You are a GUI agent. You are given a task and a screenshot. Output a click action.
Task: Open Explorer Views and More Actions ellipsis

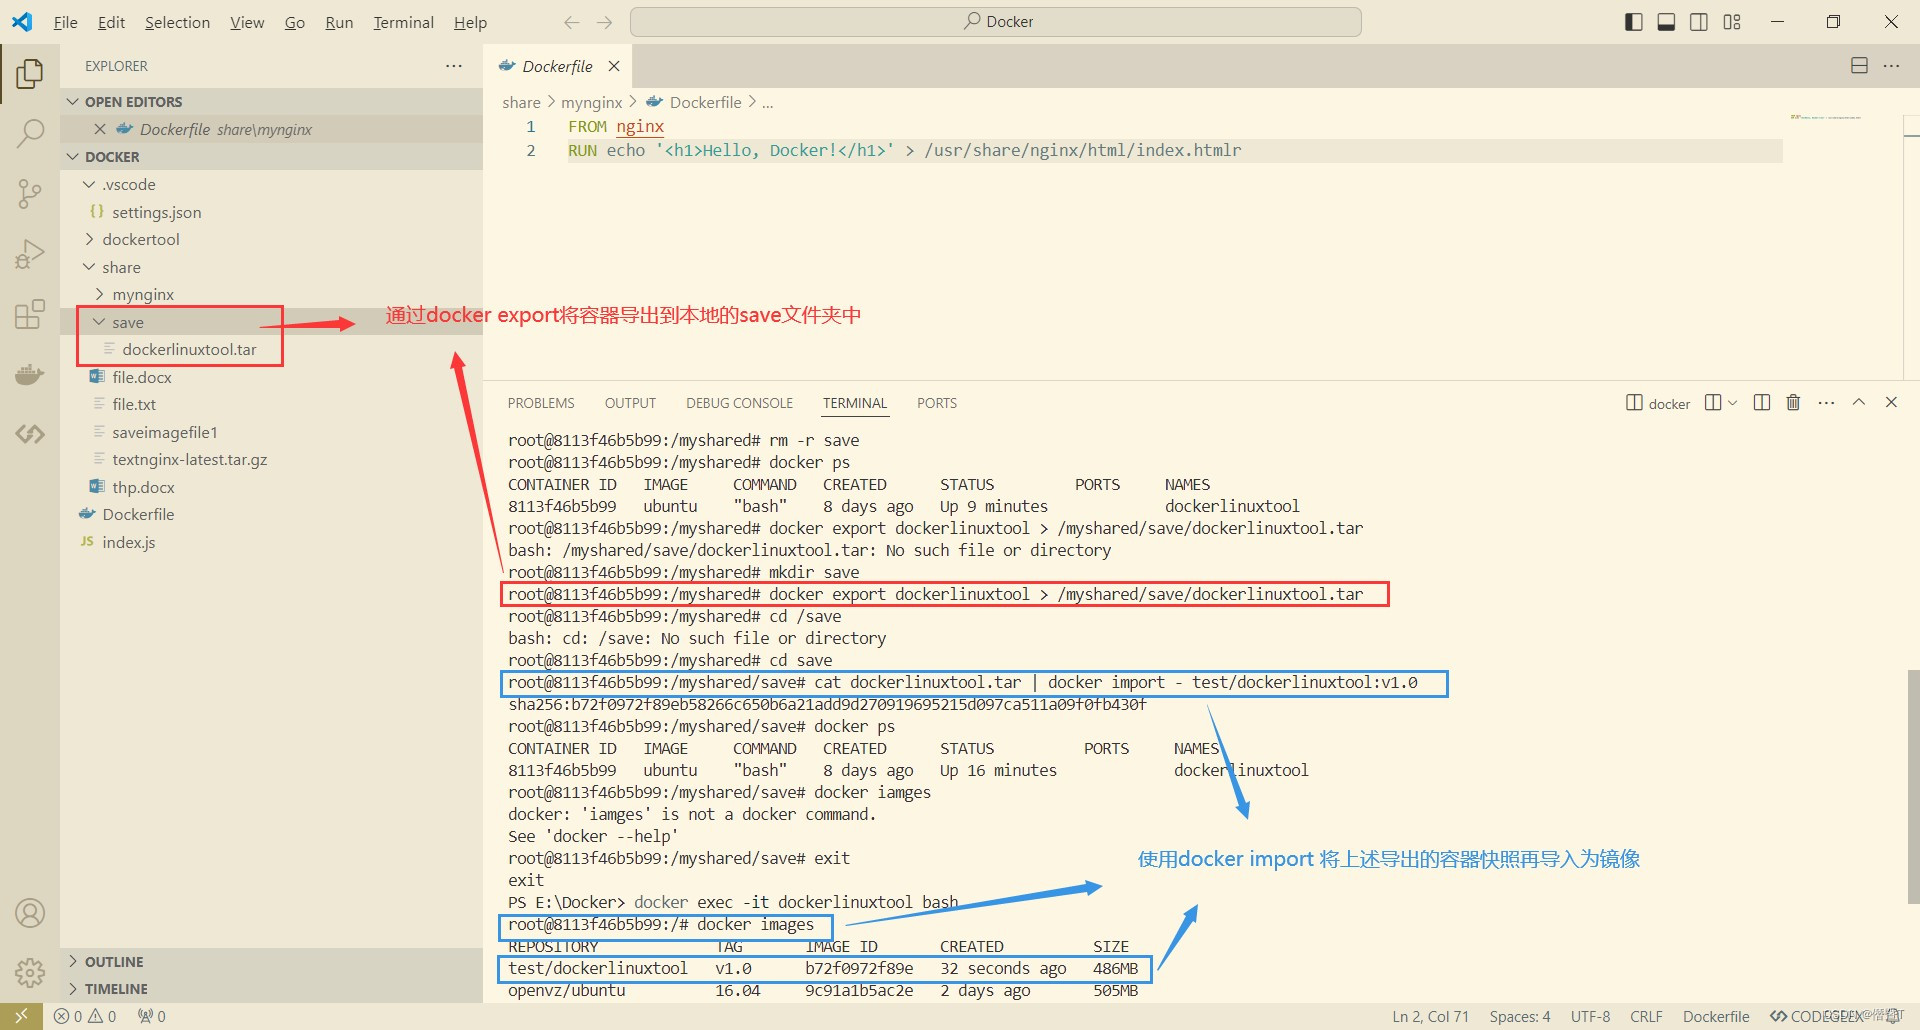click(x=454, y=66)
